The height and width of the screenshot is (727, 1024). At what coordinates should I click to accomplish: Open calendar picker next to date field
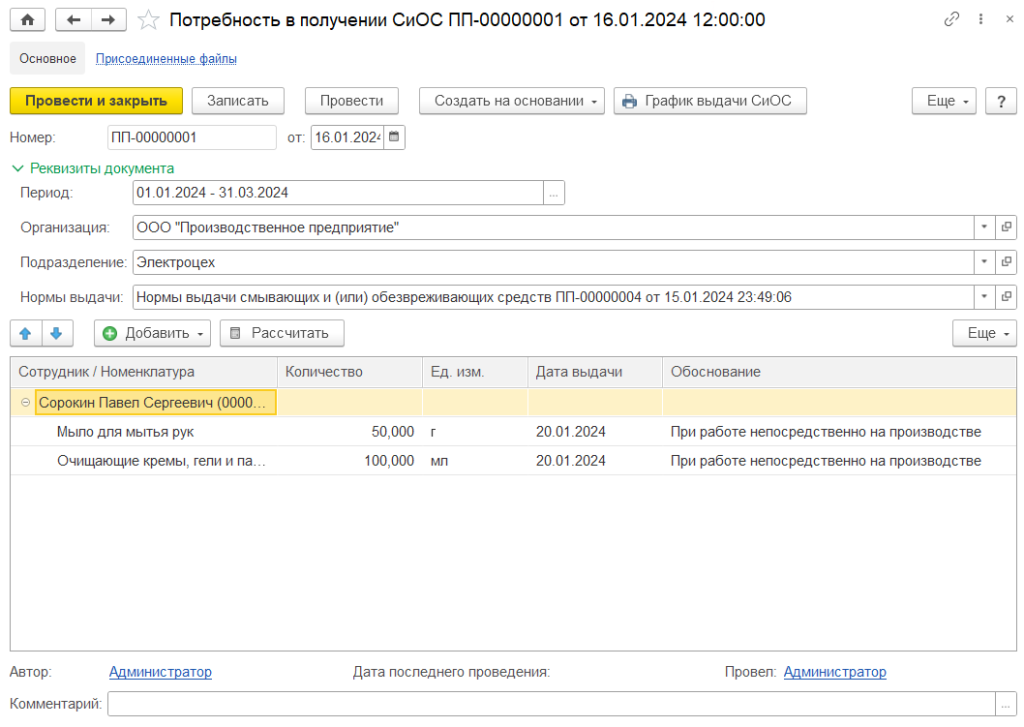point(394,137)
